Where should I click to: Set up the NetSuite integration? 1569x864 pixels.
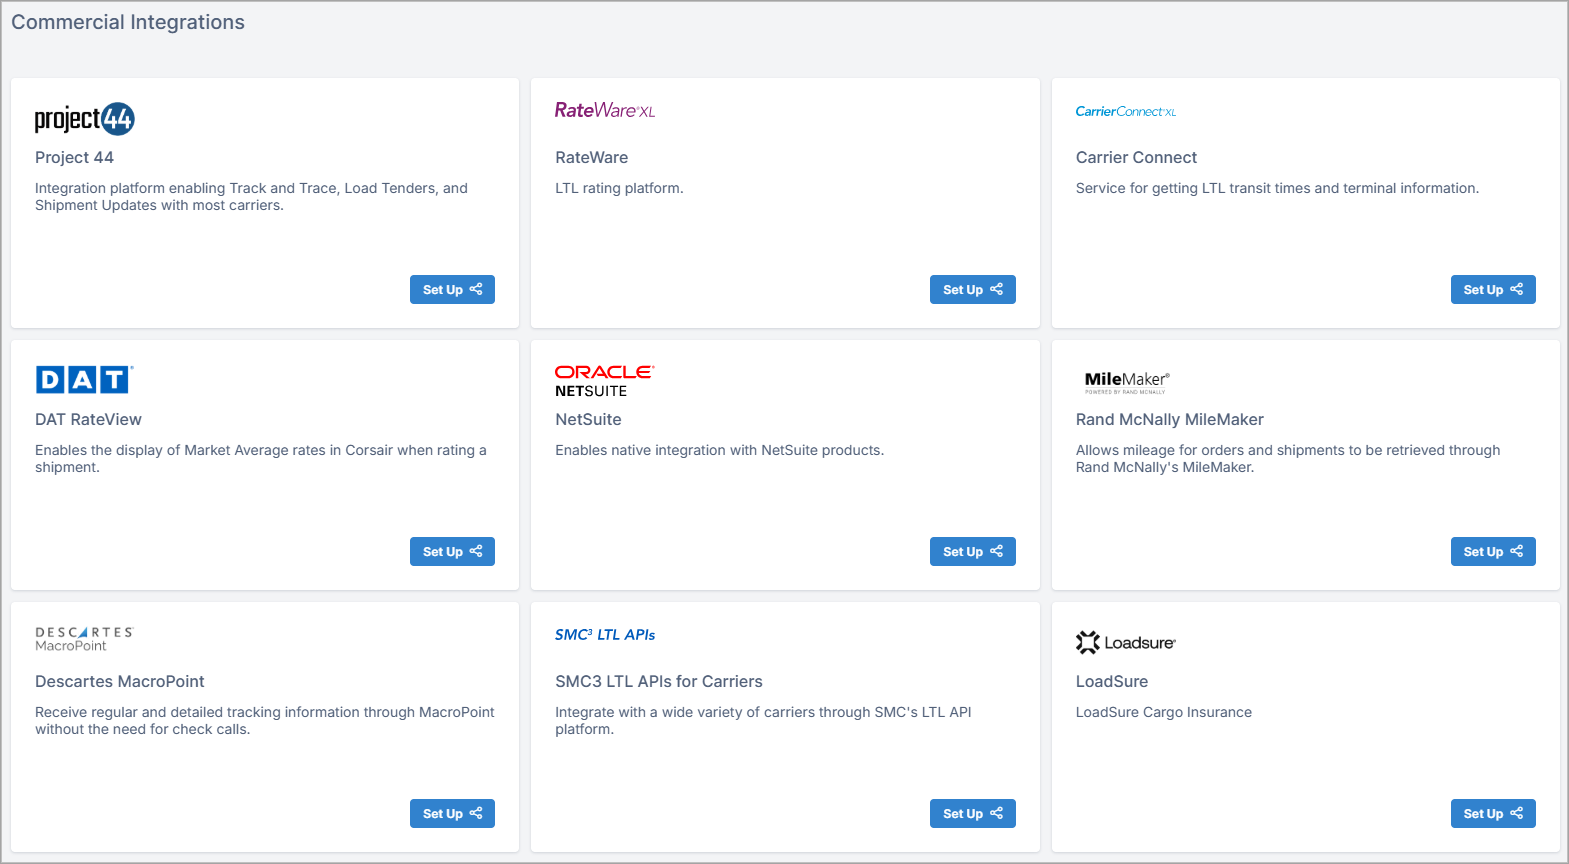pos(972,551)
